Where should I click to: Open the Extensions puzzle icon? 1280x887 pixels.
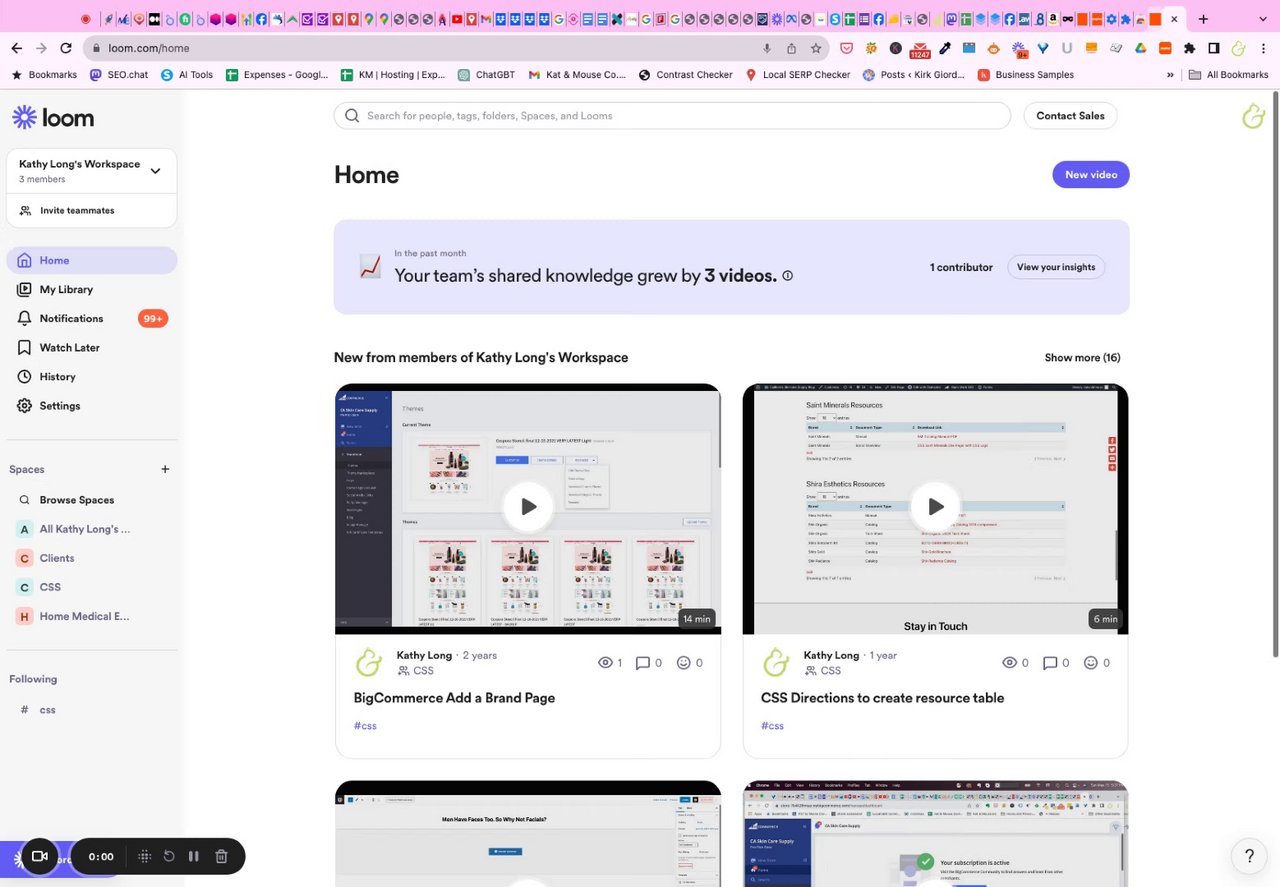1189,48
